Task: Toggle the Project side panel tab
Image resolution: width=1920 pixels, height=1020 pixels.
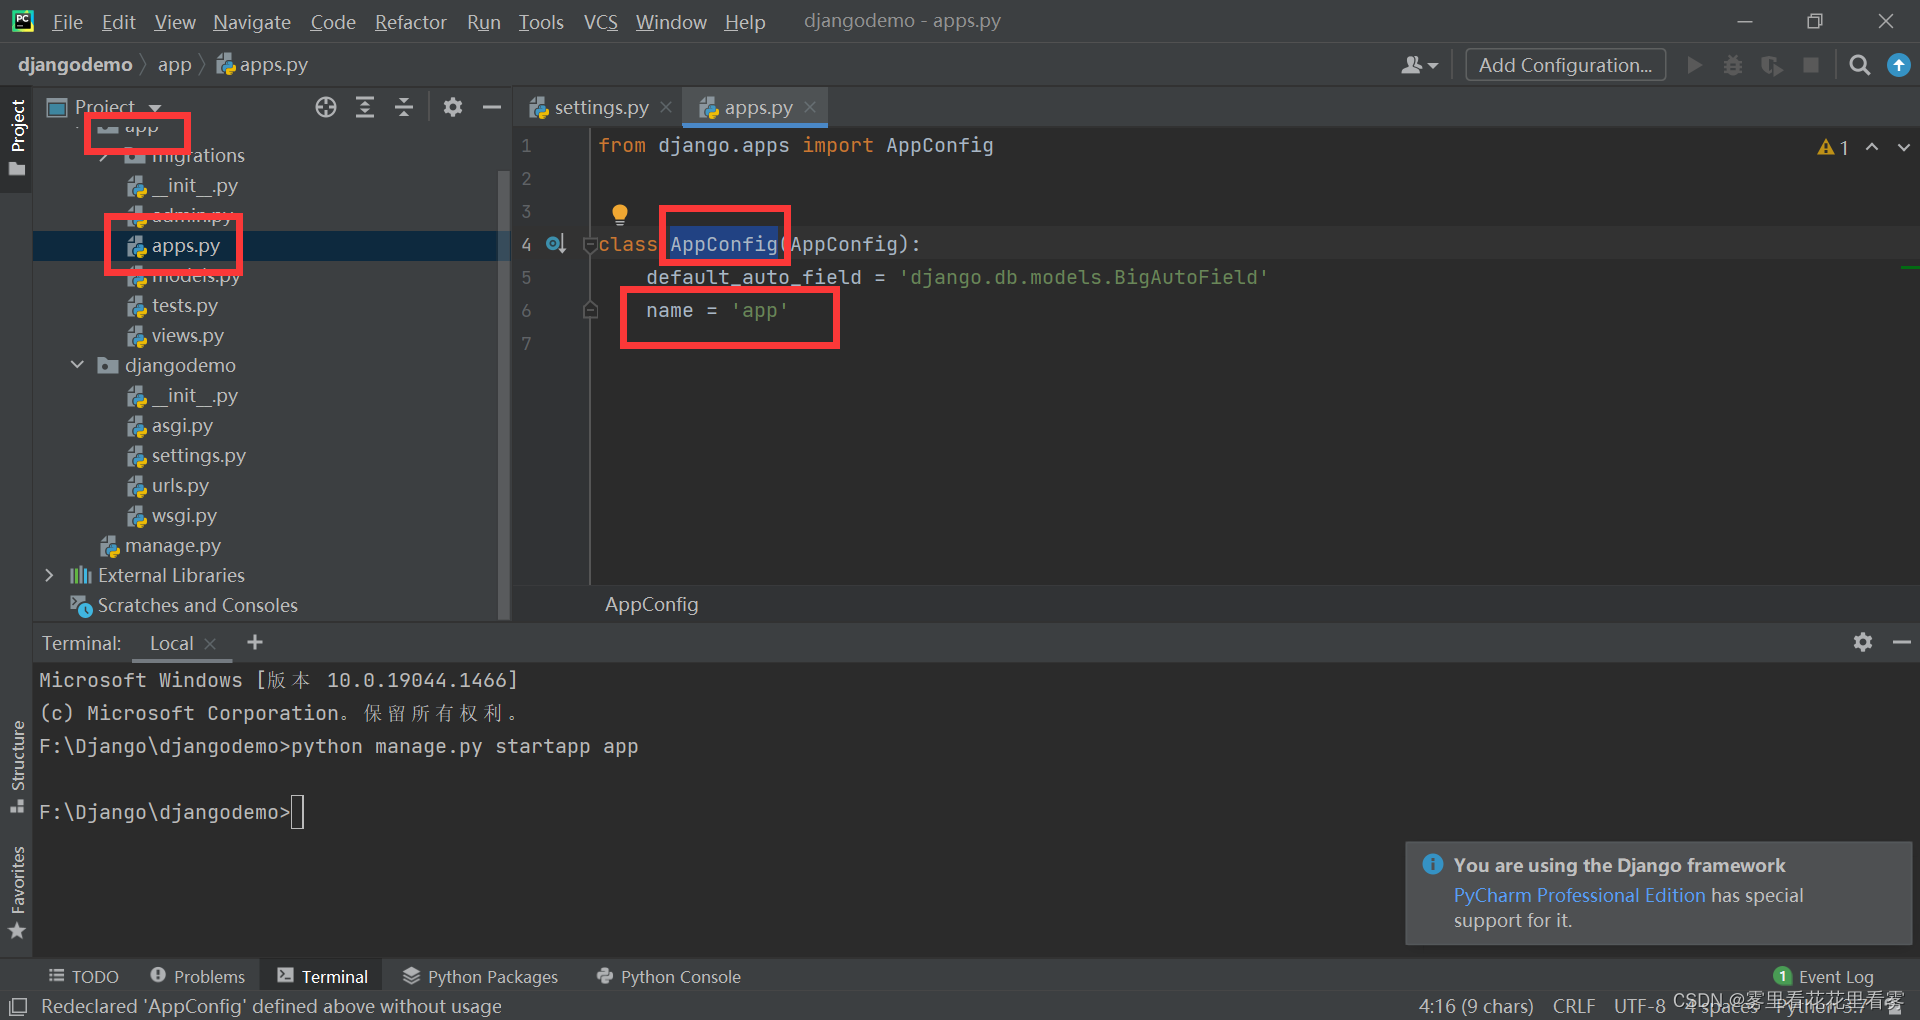Action: [17, 137]
